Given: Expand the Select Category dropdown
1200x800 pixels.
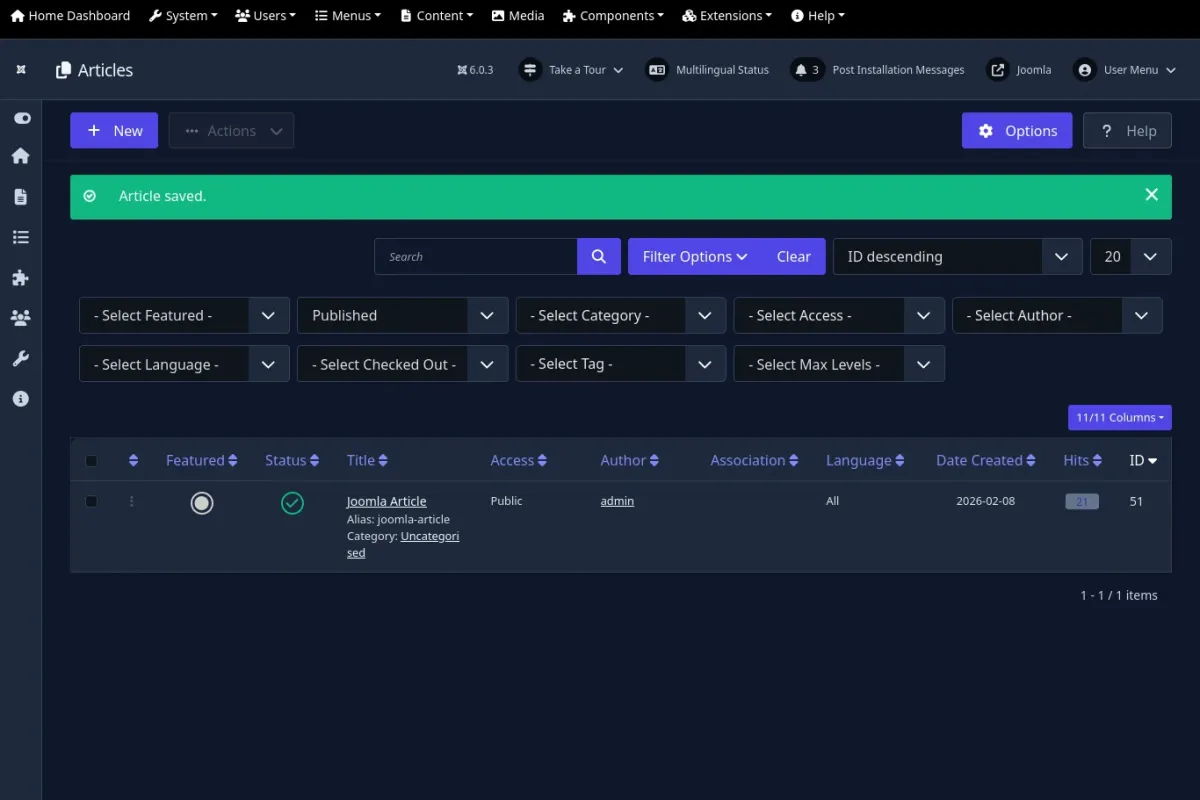Looking at the screenshot, I should tap(620, 316).
